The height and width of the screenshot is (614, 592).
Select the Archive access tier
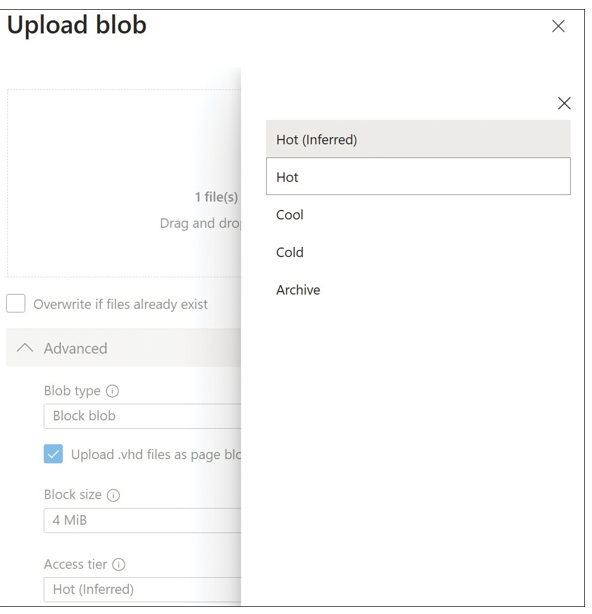418,290
